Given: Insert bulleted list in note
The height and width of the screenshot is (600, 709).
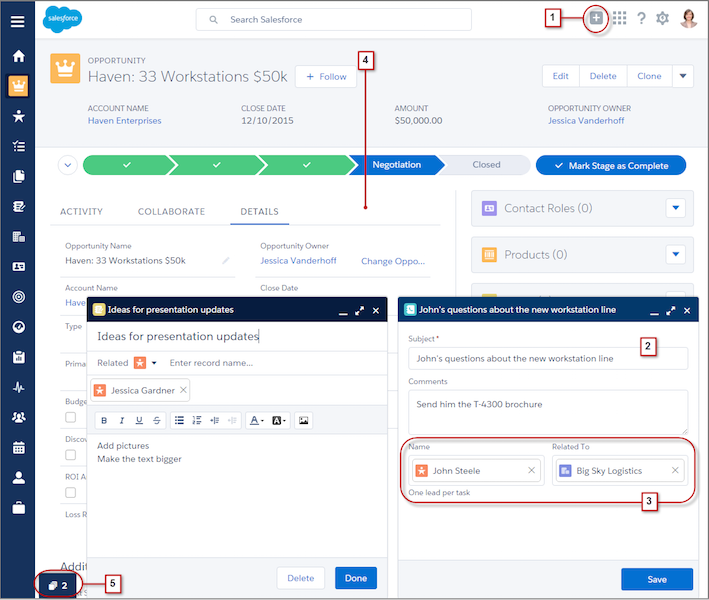Looking at the screenshot, I should (x=179, y=420).
